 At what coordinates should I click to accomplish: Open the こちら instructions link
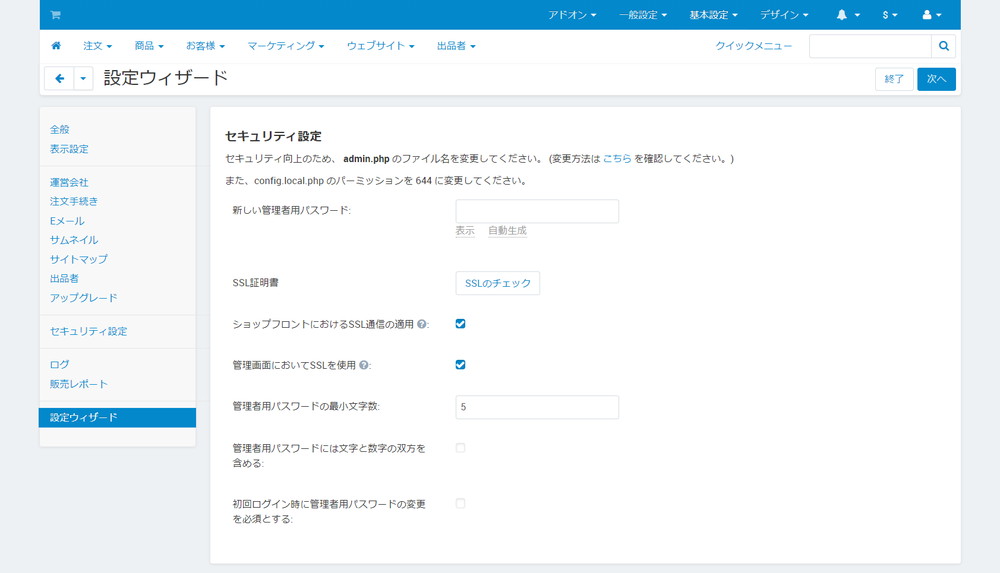click(x=617, y=158)
